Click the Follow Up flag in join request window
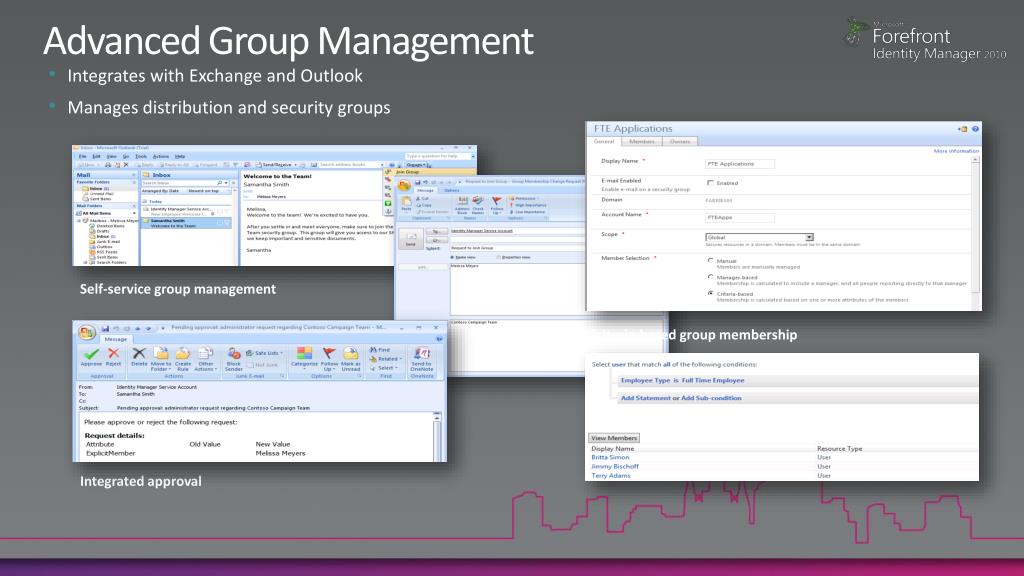The width and height of the screenshot is (1024, 576). (x=497, y=201)
